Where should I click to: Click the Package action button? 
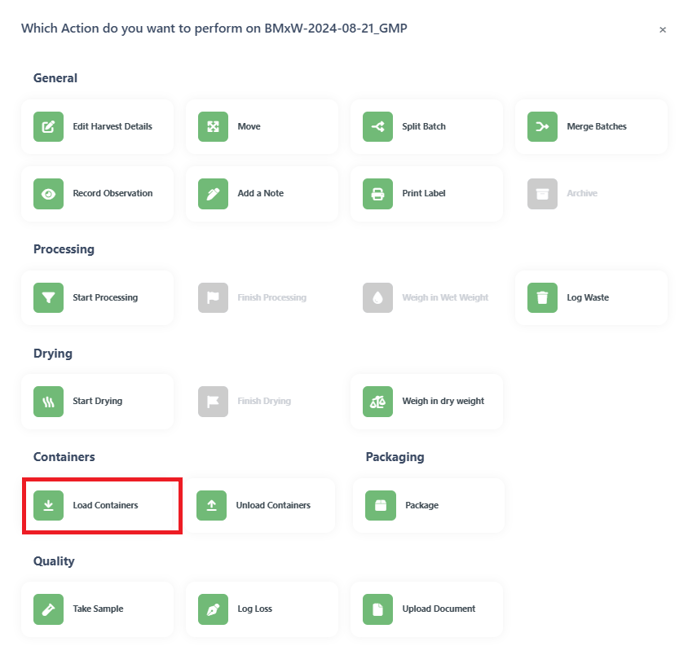pos(428,505)
